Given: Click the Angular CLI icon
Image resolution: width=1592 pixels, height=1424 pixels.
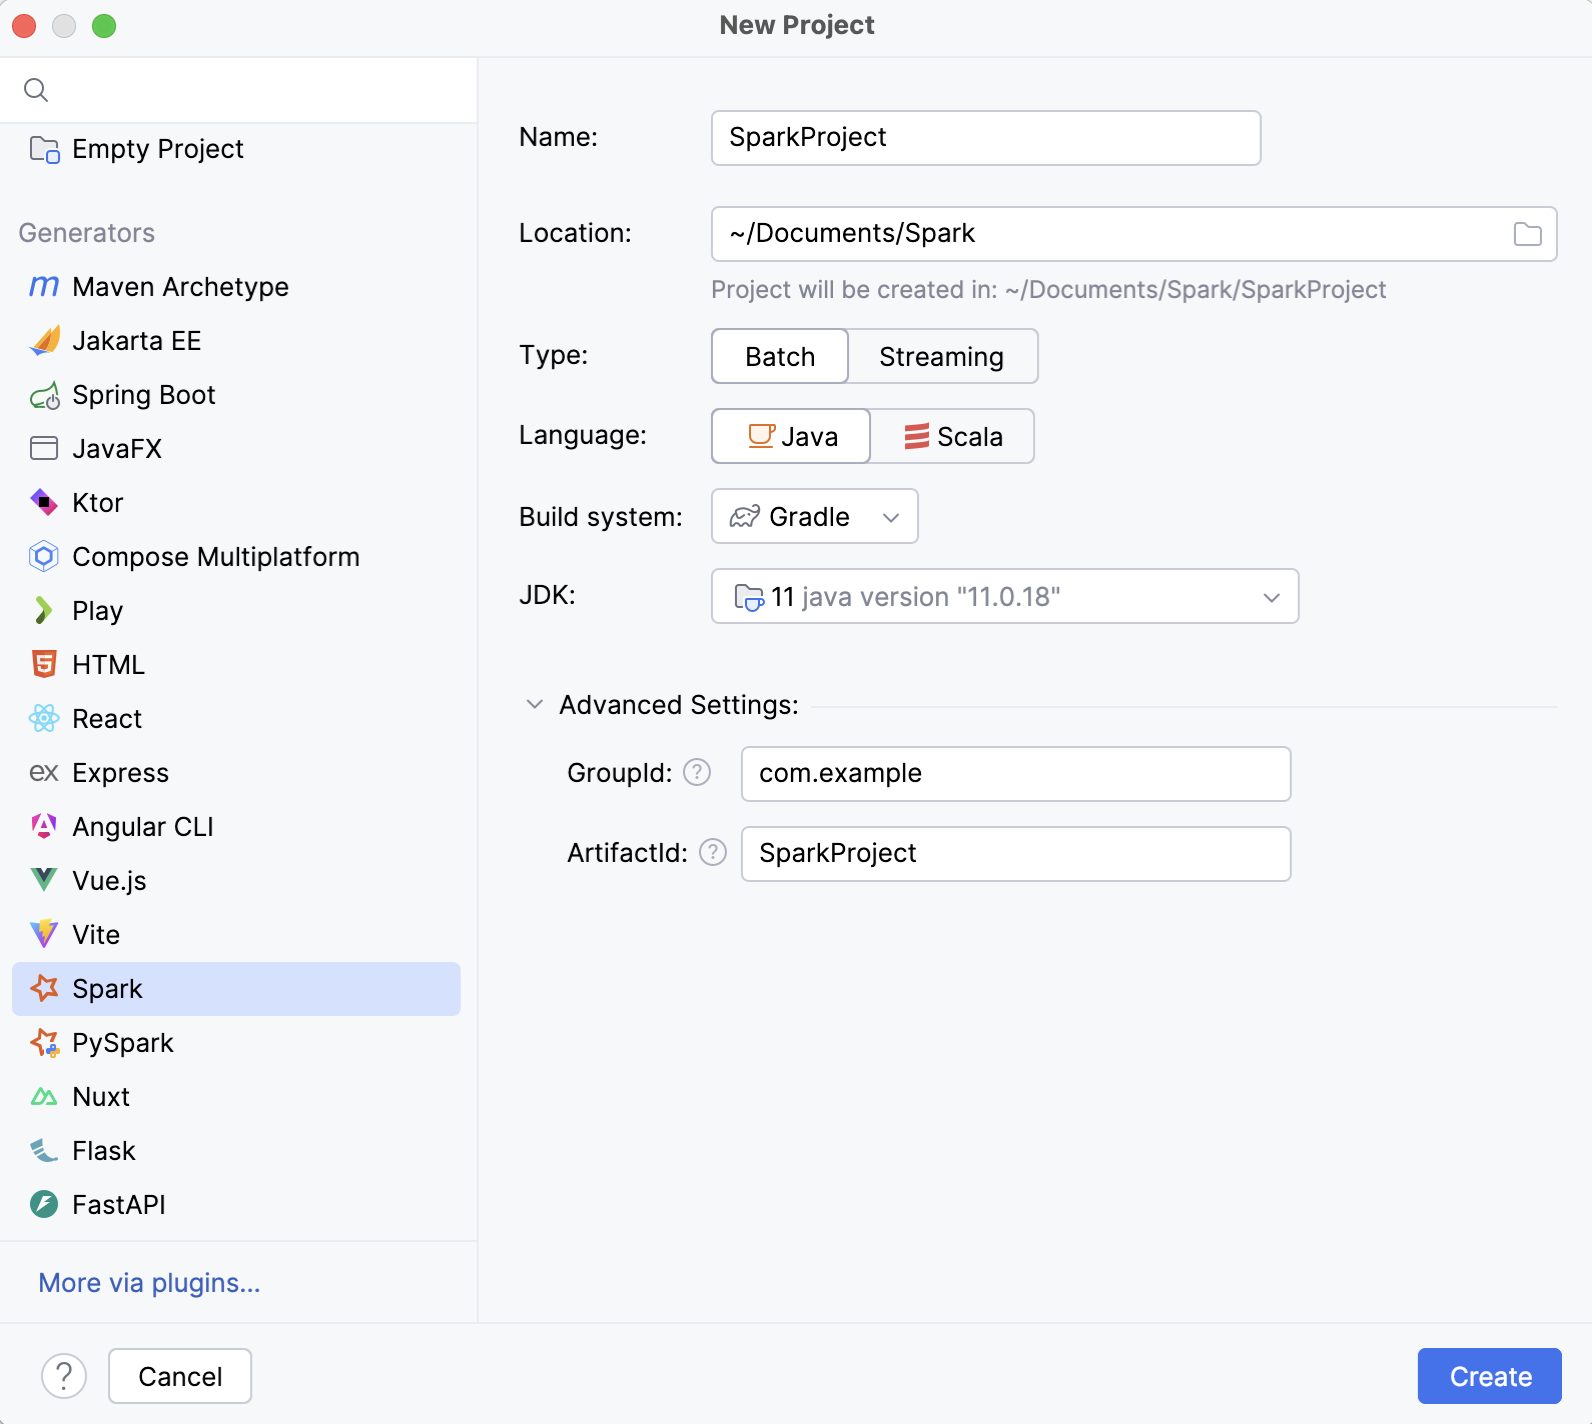Looking at the screenshot, I should tap(44, 826).
